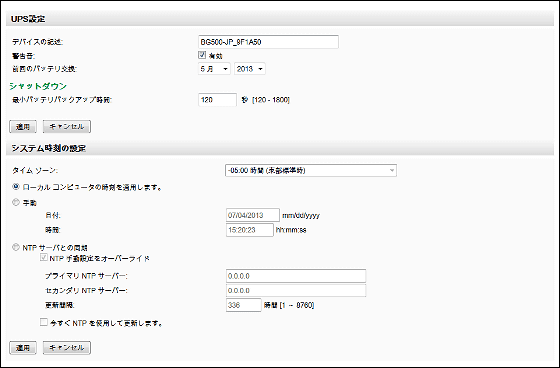560x368 pixels.
Task: Click キャンセル button in UPS settings section
Action: (x=67, y=126)
